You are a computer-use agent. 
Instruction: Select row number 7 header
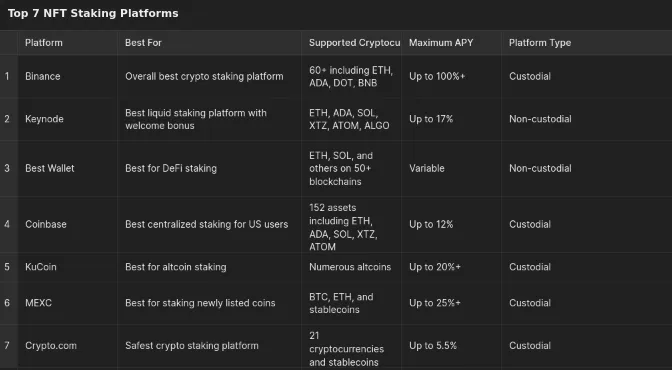[x=9, y=346]
